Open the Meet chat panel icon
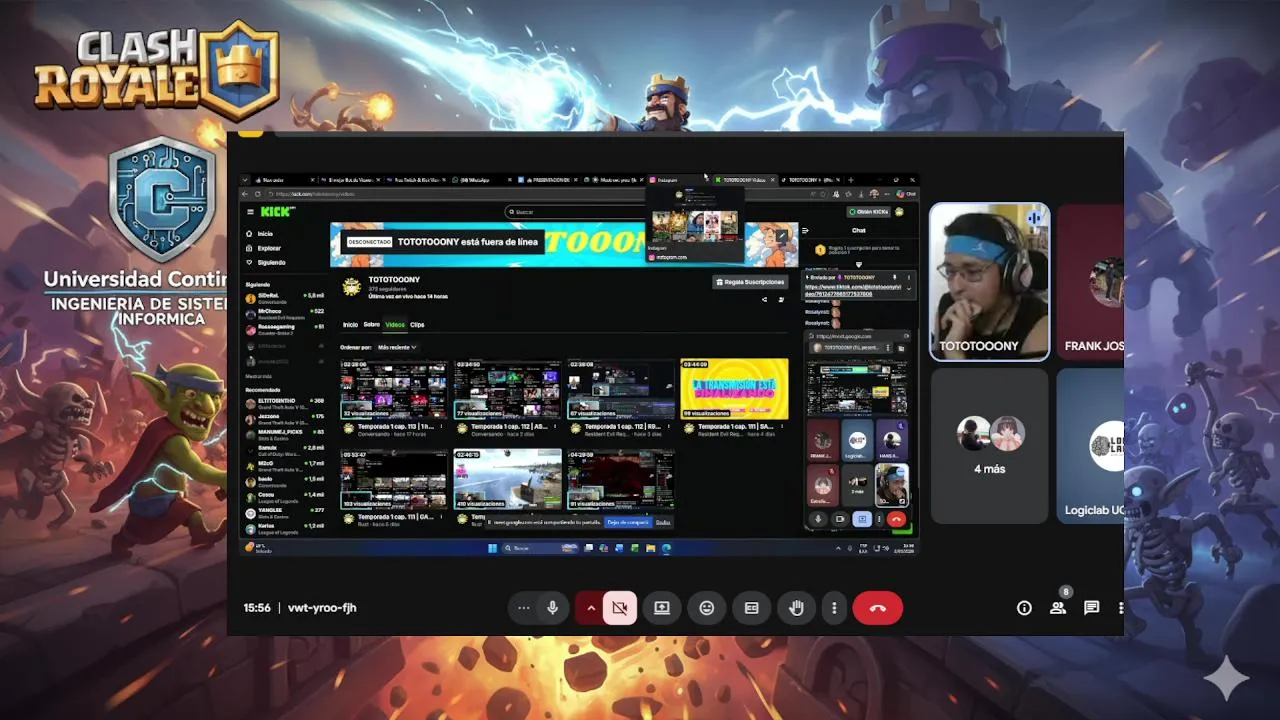 click(1091, 608)
